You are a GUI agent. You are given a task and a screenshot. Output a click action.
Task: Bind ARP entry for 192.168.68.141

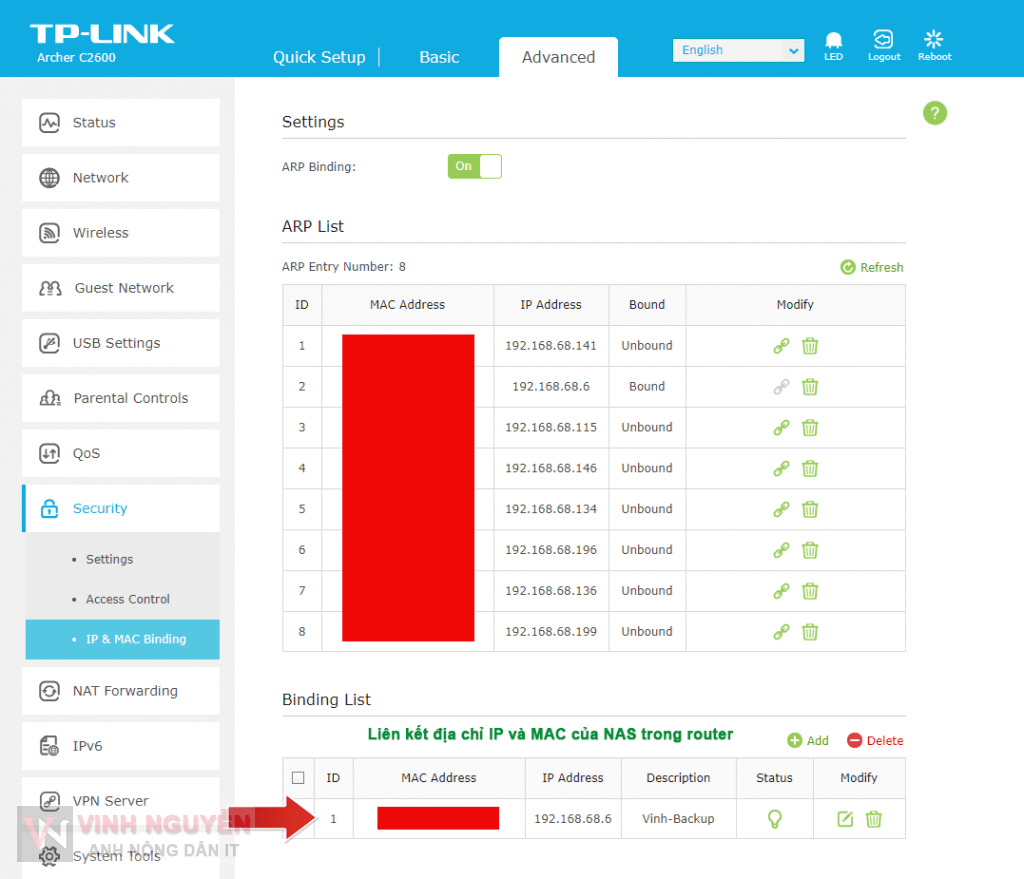click(781, 346)
